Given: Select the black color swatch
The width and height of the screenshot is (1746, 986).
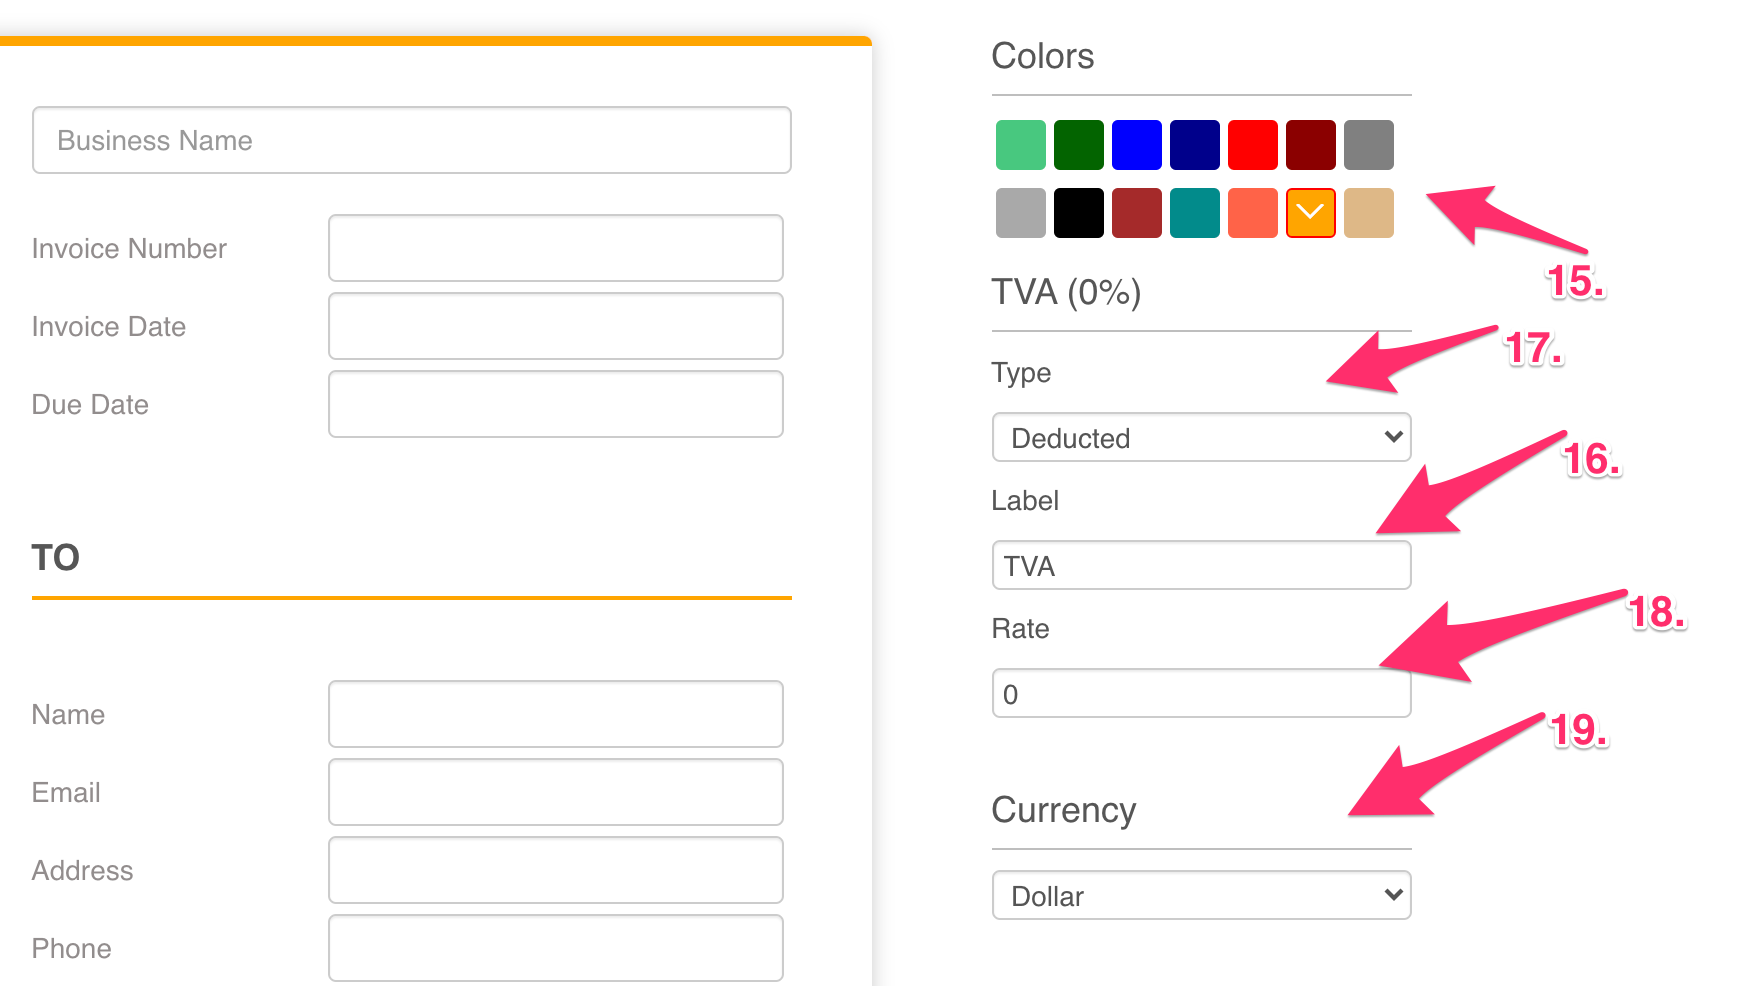Looking at the screenshot, I should point(1078,213).
